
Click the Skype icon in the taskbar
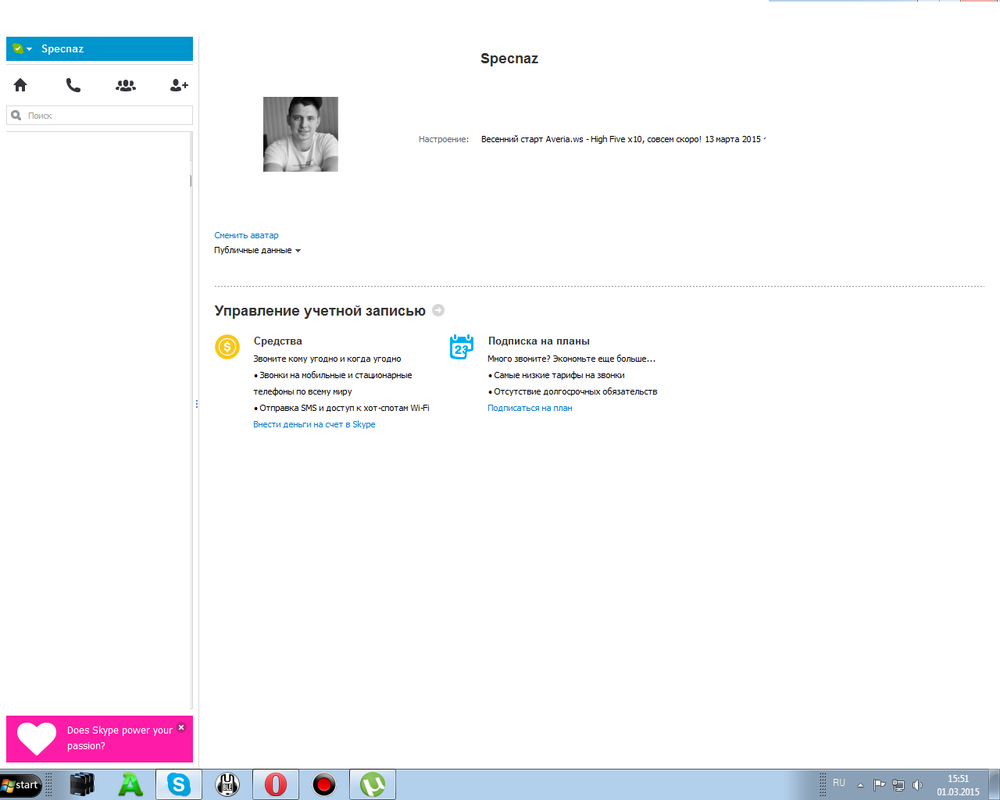tap(179, 785)
